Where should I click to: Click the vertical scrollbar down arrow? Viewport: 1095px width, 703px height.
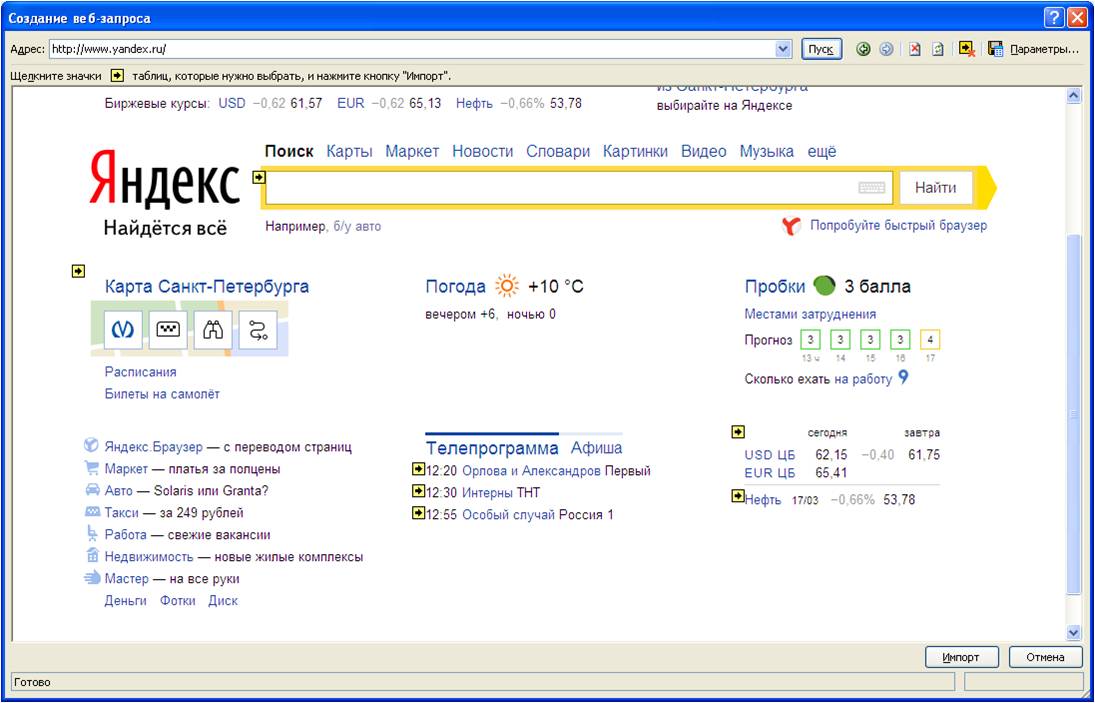click(x=1074, y=632)
